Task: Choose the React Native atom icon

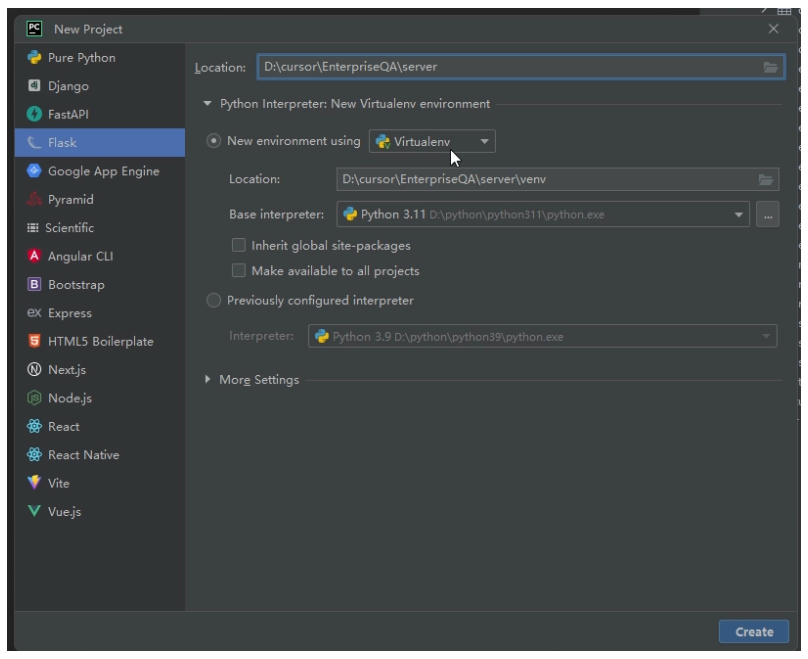Action: 34,454
